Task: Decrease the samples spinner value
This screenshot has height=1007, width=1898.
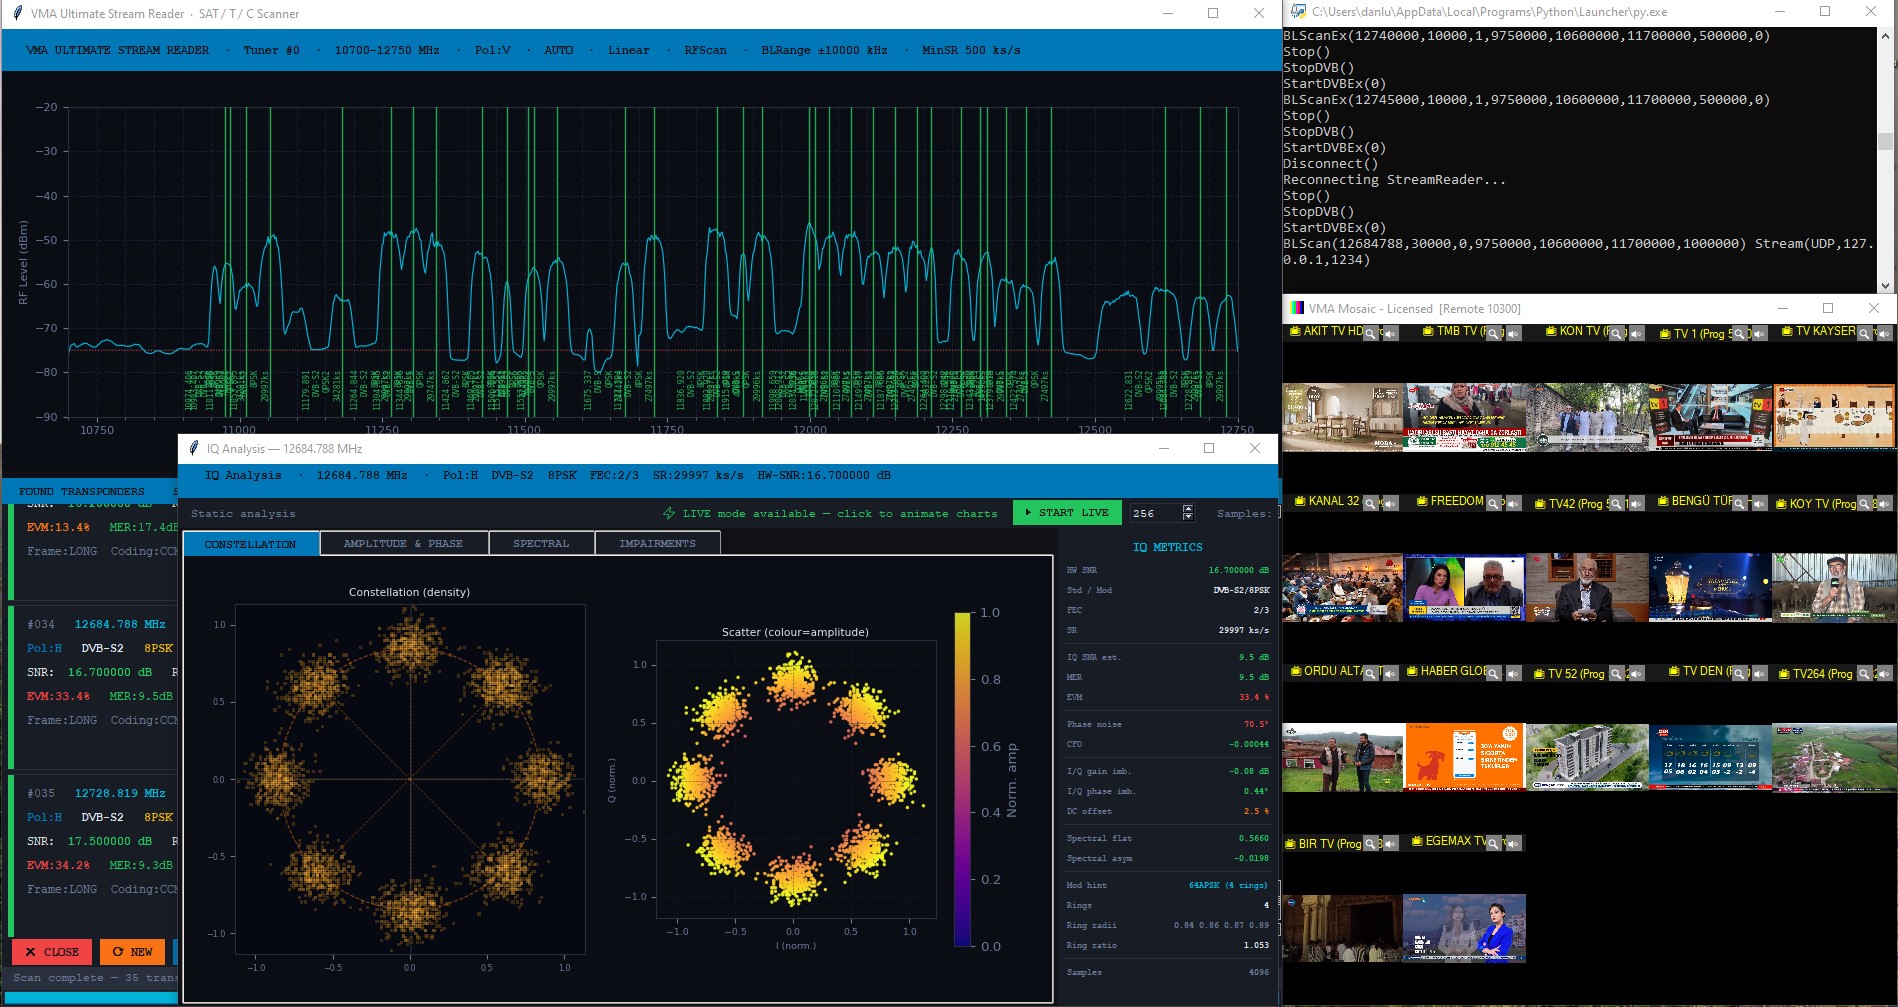Action: pos(1188,517)
